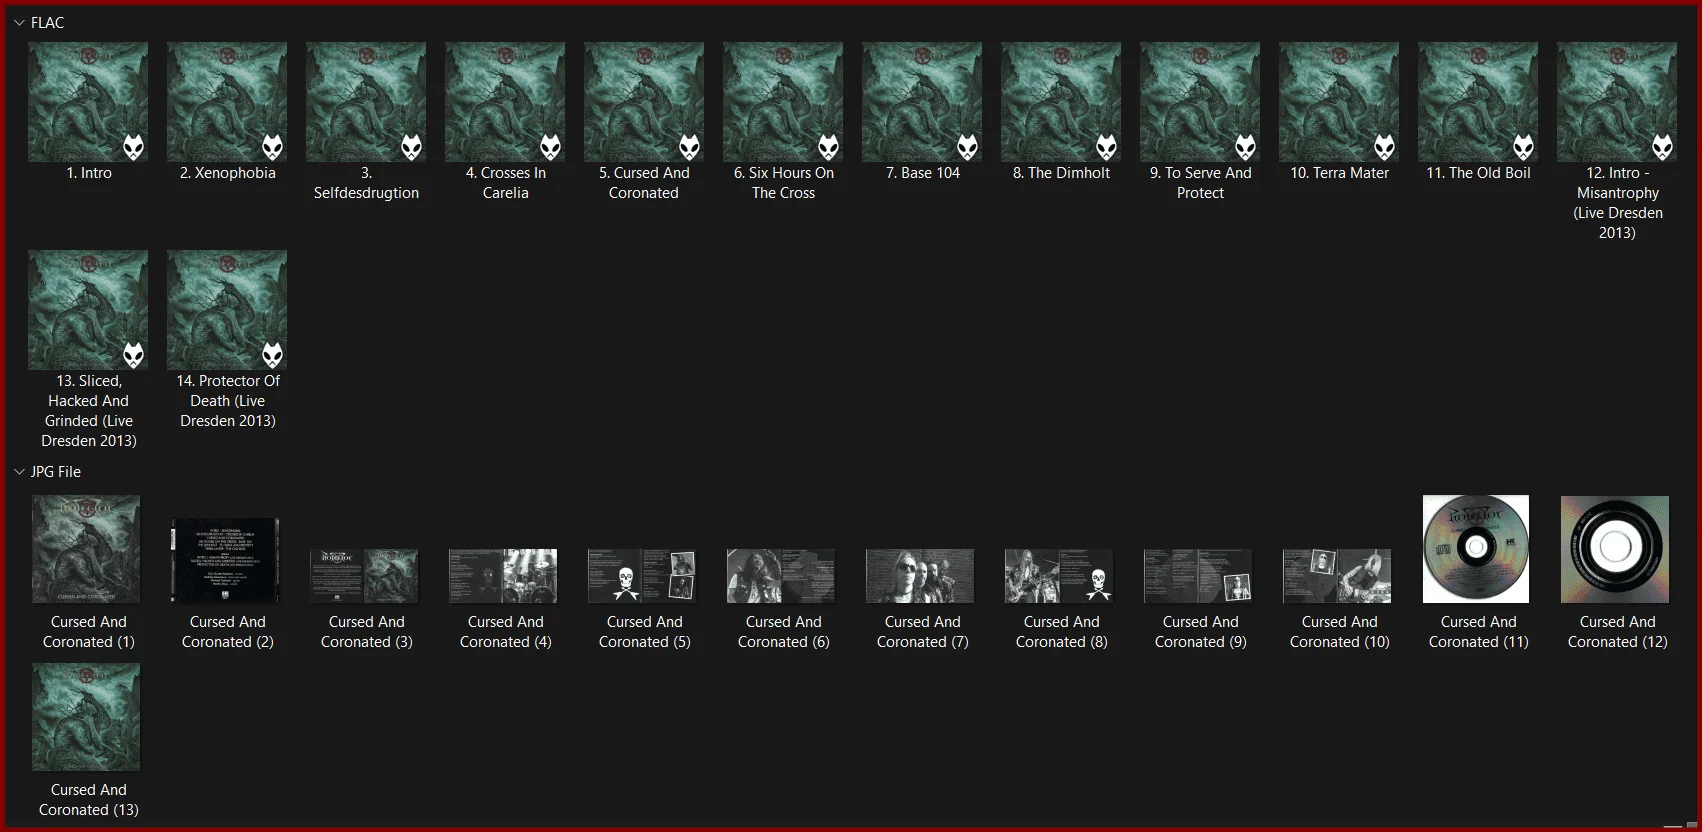The width and height of the screenshot is (1702, 832).
Task: Collapse the FLAC group chevron
Action: tap(19, 22)
